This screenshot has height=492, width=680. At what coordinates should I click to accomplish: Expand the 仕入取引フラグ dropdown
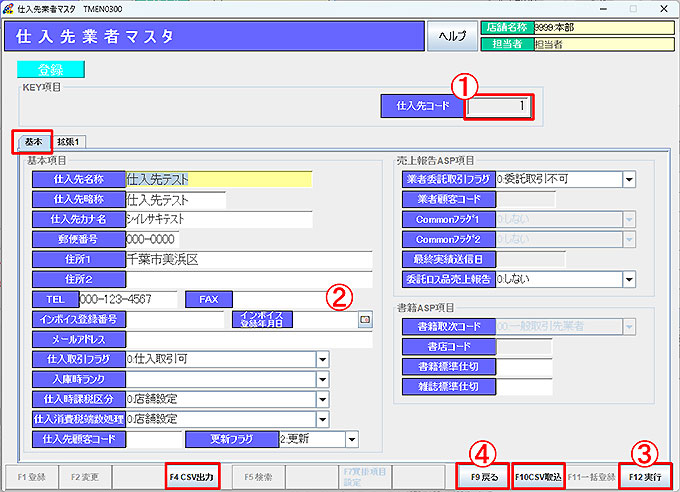click(x=323, y=359)
